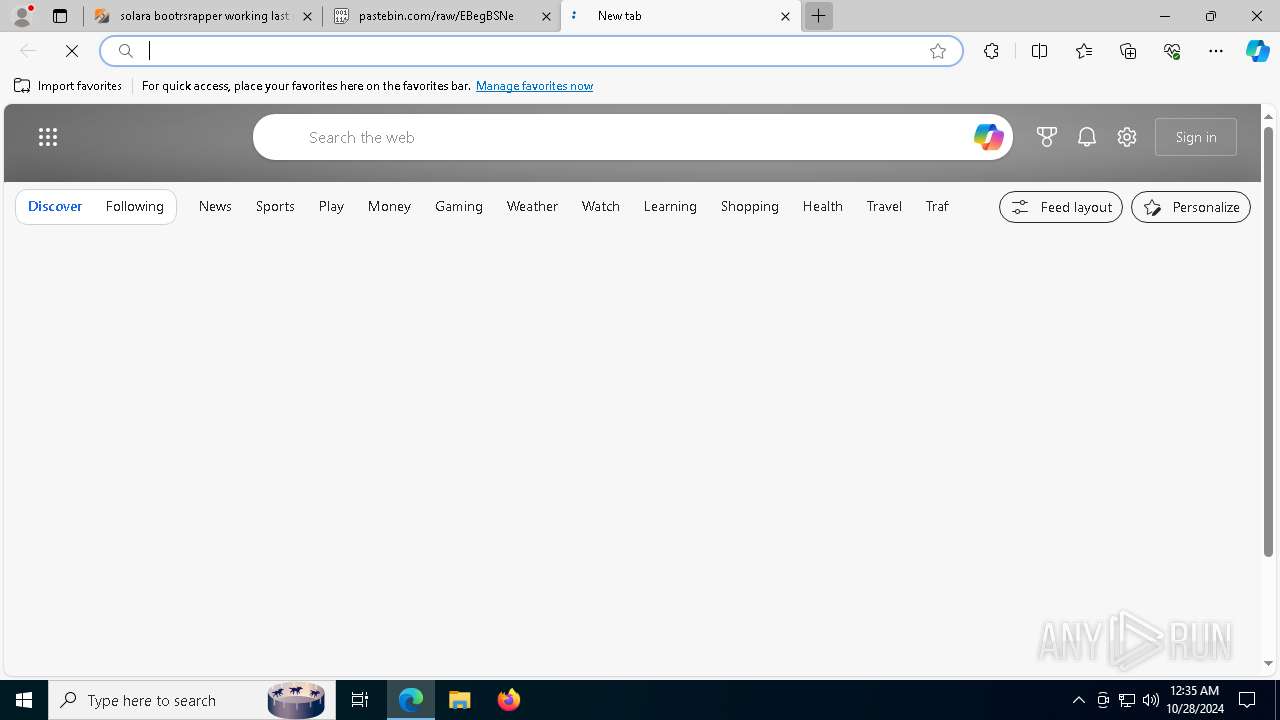Screen dimensions: 1280x720
Task: Open the Action Center notifications icon
Action: [x=1247, y=700]
